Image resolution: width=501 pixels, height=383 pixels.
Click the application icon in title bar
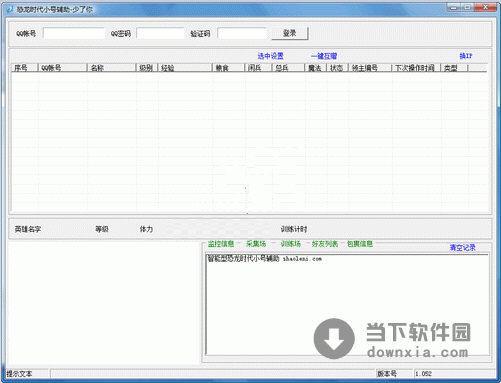pyautogui.click(x=10, y=9)
